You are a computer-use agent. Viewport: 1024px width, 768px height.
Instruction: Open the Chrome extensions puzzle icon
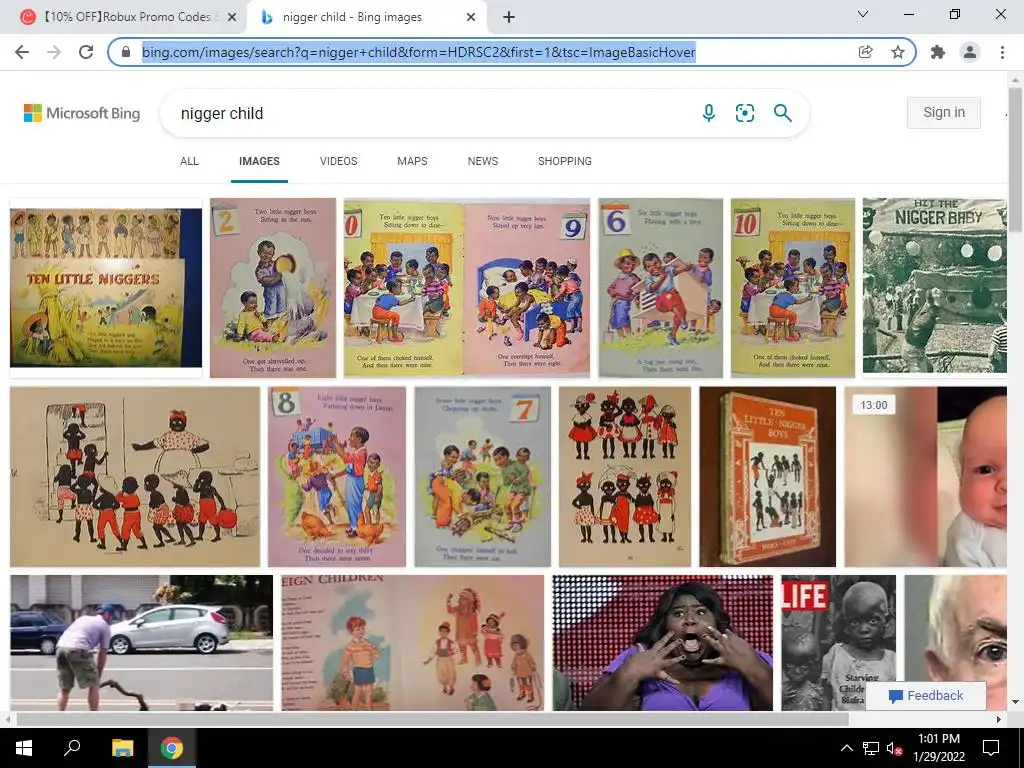coord(938,52)
